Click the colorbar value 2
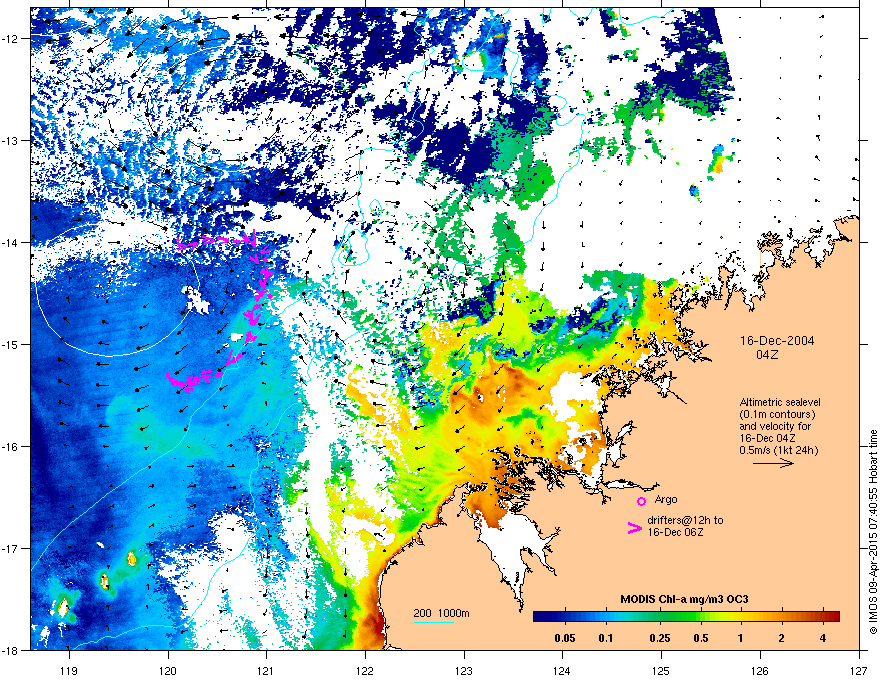Screen dimensions: 880x680 [x=781, y=638]
